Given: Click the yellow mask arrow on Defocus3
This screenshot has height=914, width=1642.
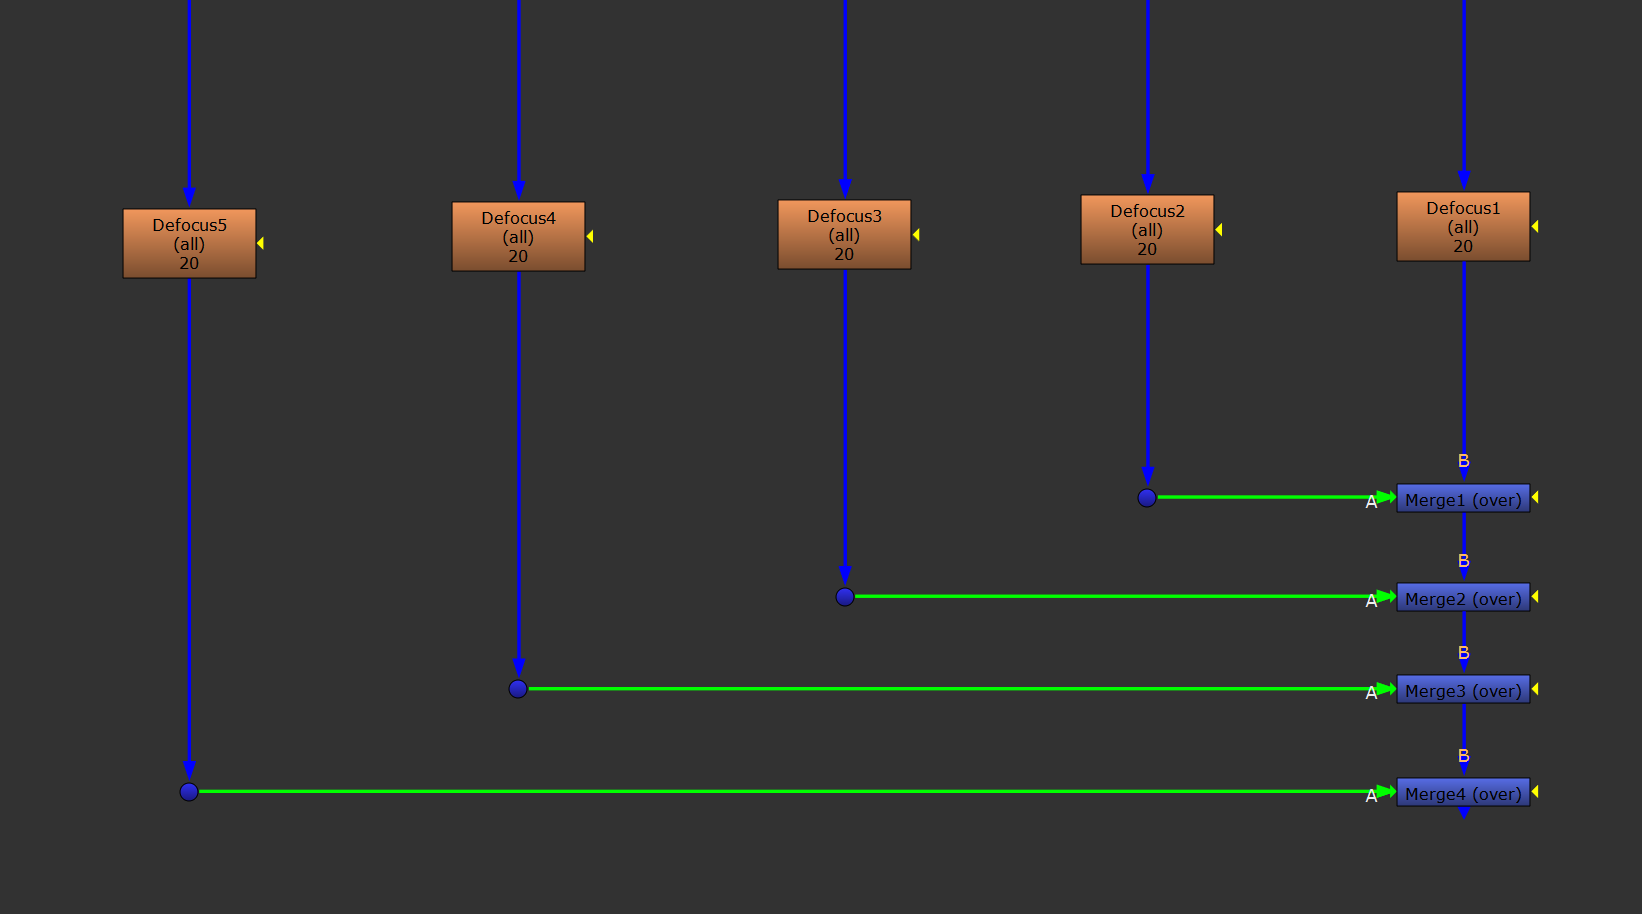Looking at the screenshot, I should pos(915,234).
